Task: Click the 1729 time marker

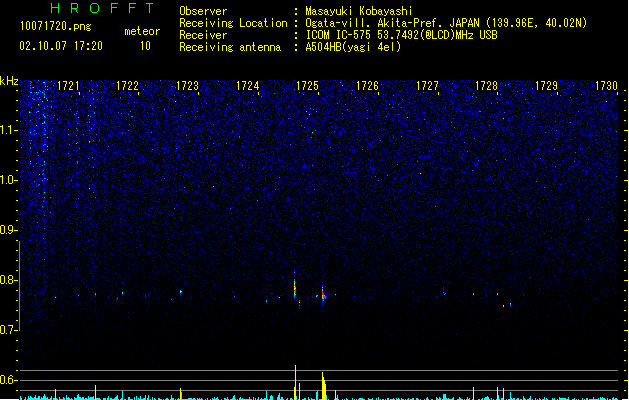Action: (547, 86)
